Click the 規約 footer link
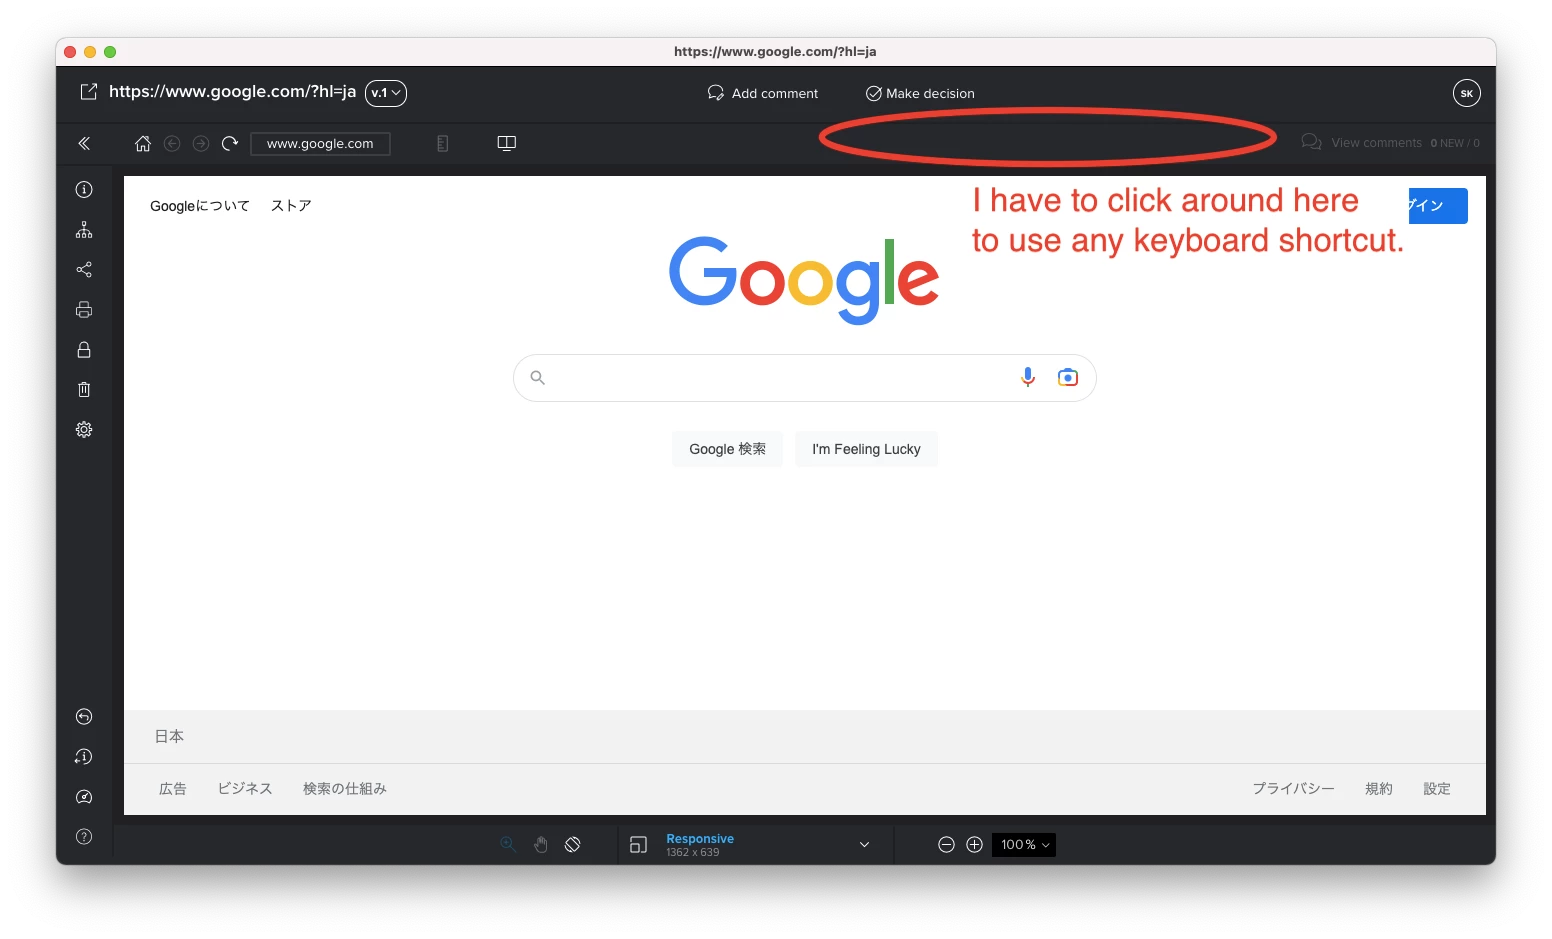 pos(1379,789)
